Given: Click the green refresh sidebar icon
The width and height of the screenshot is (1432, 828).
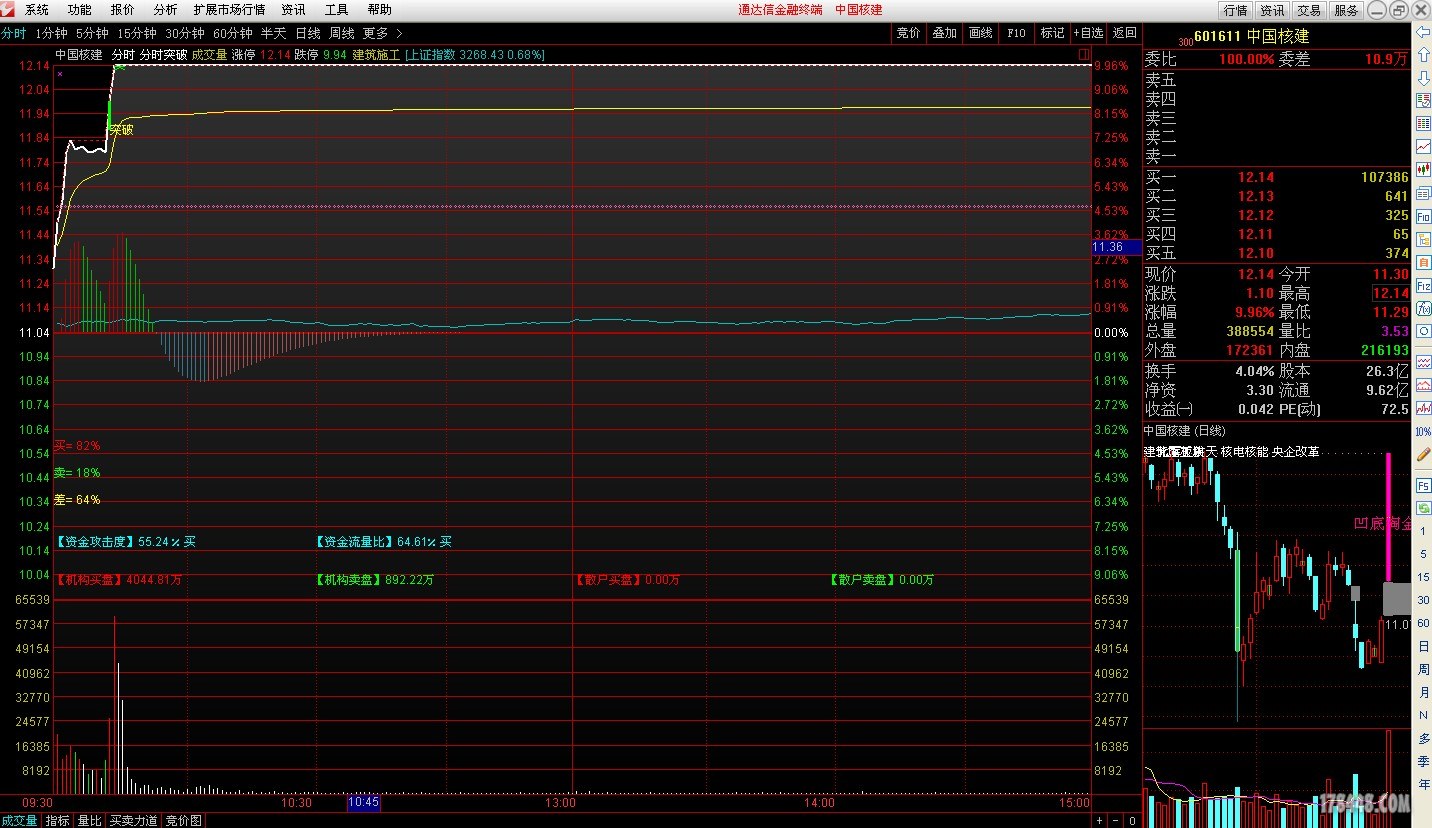Looking at the screenshot, I should coord(1424,507).
